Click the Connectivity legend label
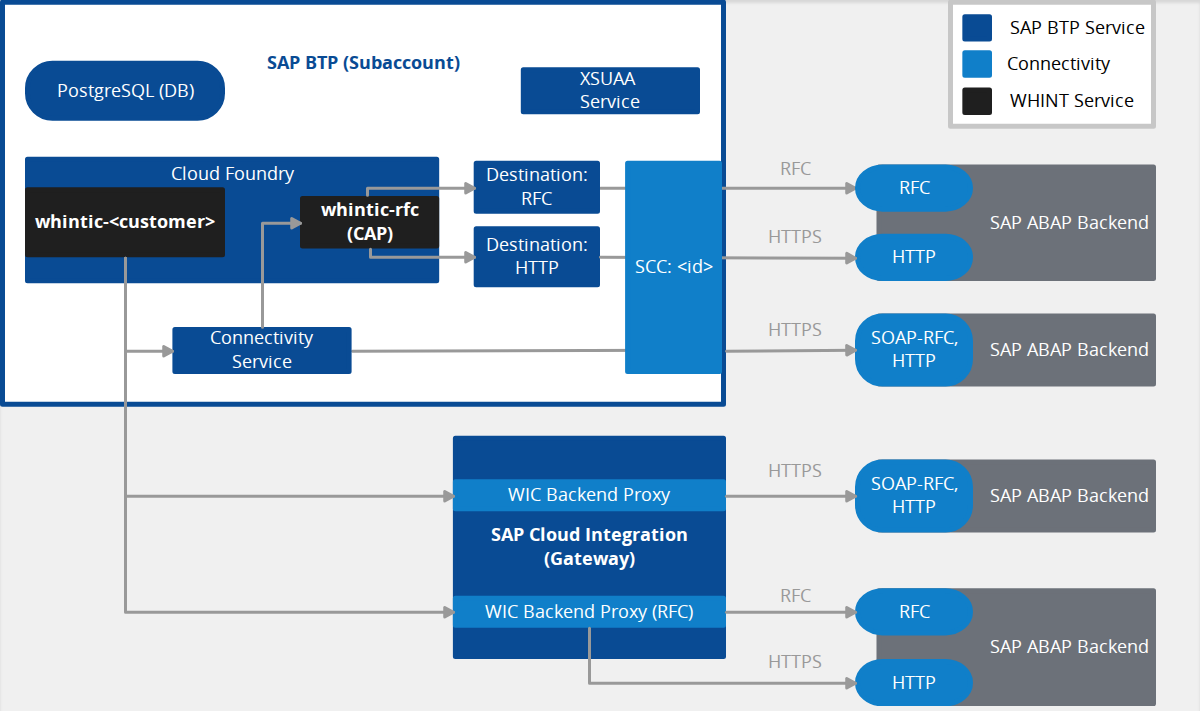This screenshot has width=1200, height=711. (x=1058, y=64)
